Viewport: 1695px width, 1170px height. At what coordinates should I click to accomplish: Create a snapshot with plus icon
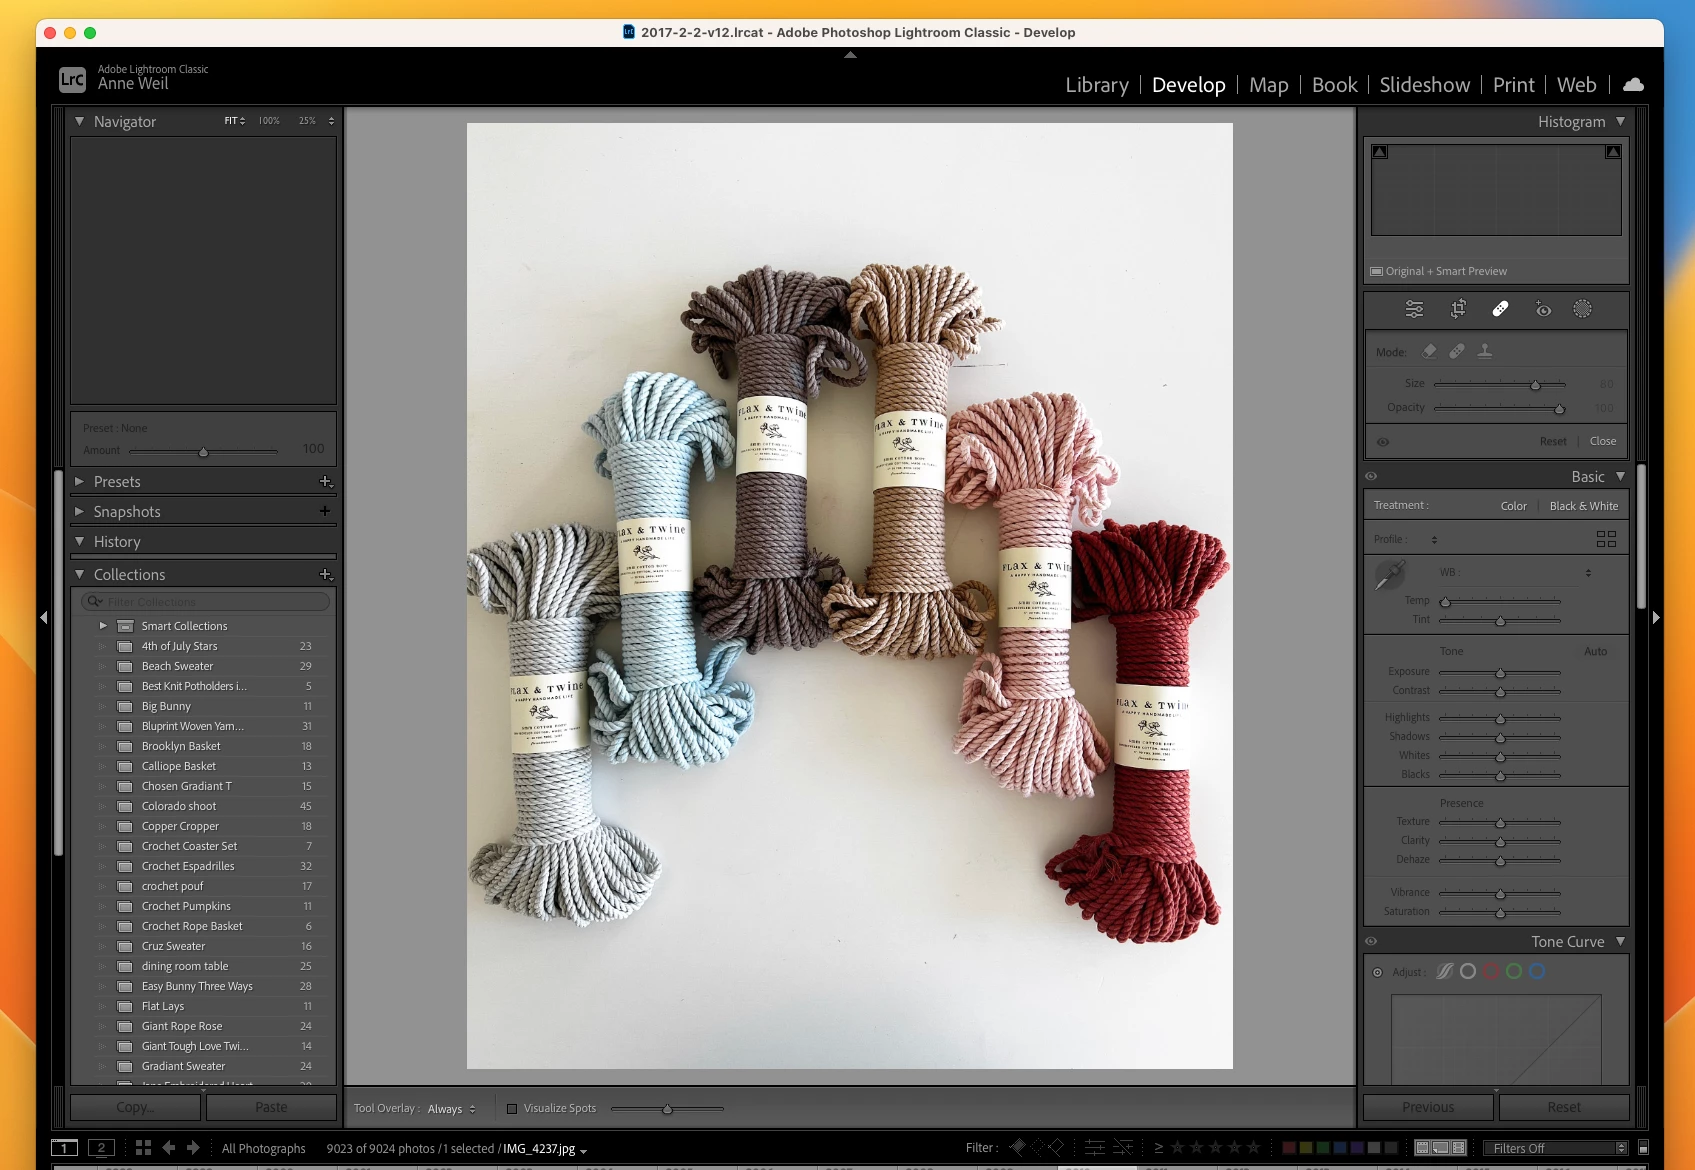pos(325,511)
